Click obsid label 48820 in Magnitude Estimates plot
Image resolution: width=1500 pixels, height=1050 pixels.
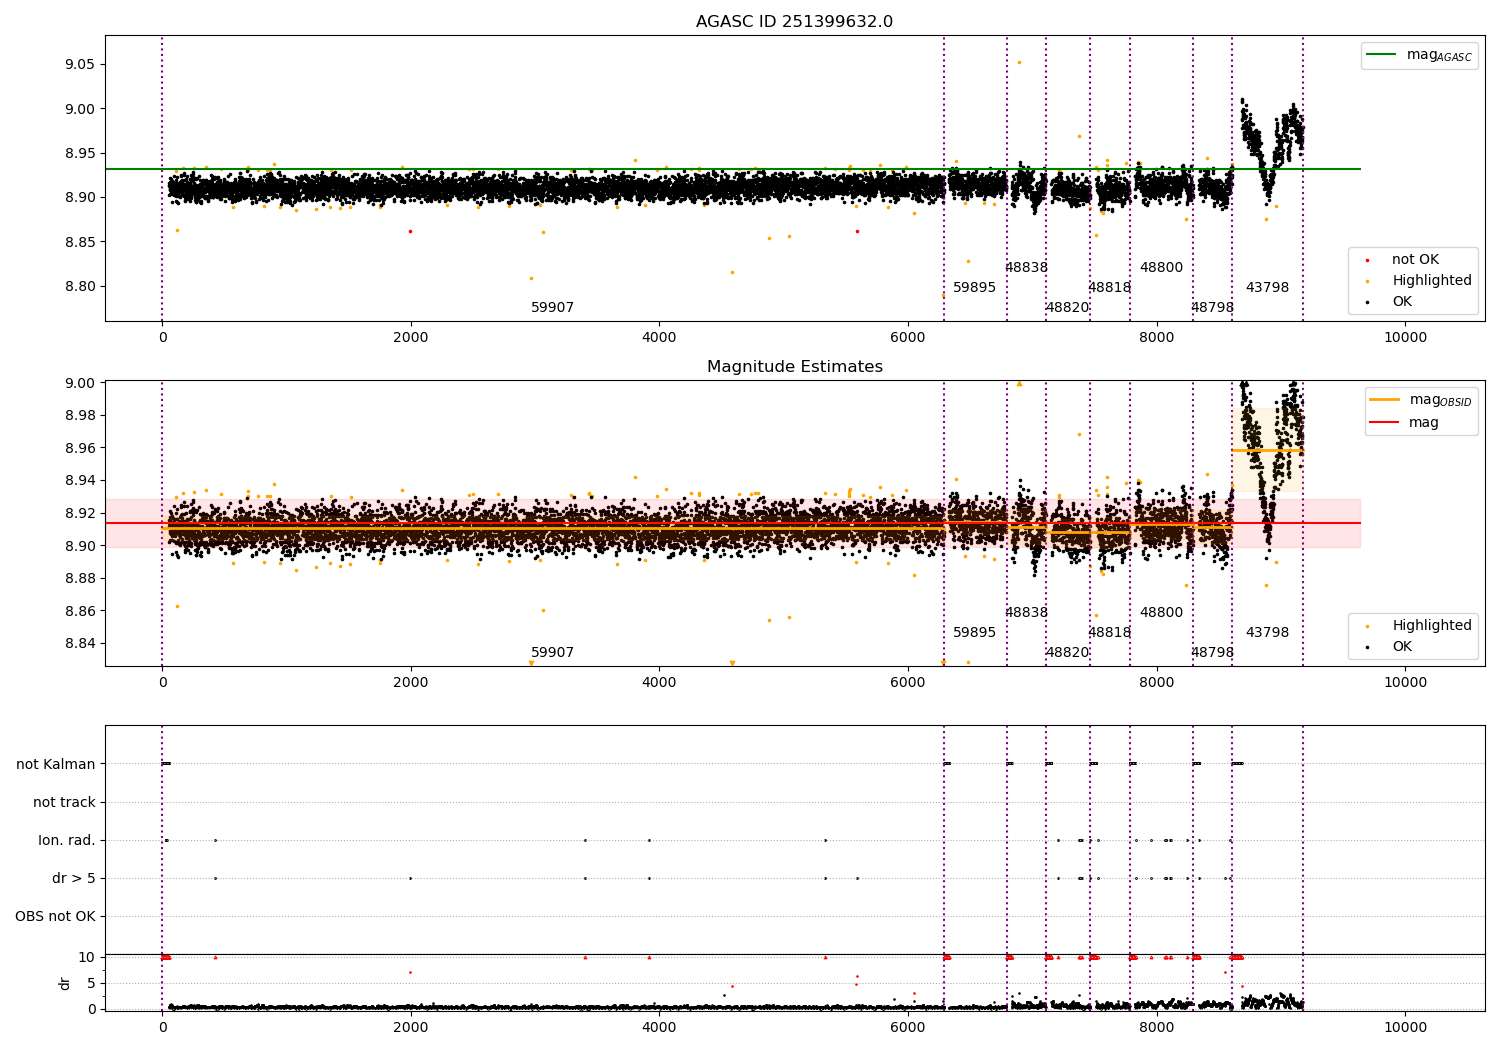[x=1067, y=653]
